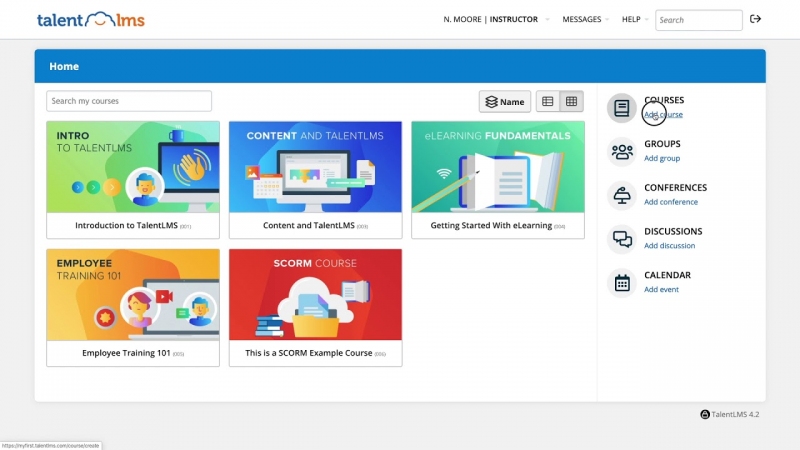800x450 pixels.
Task: Click the Add group link
Action: 662,158
